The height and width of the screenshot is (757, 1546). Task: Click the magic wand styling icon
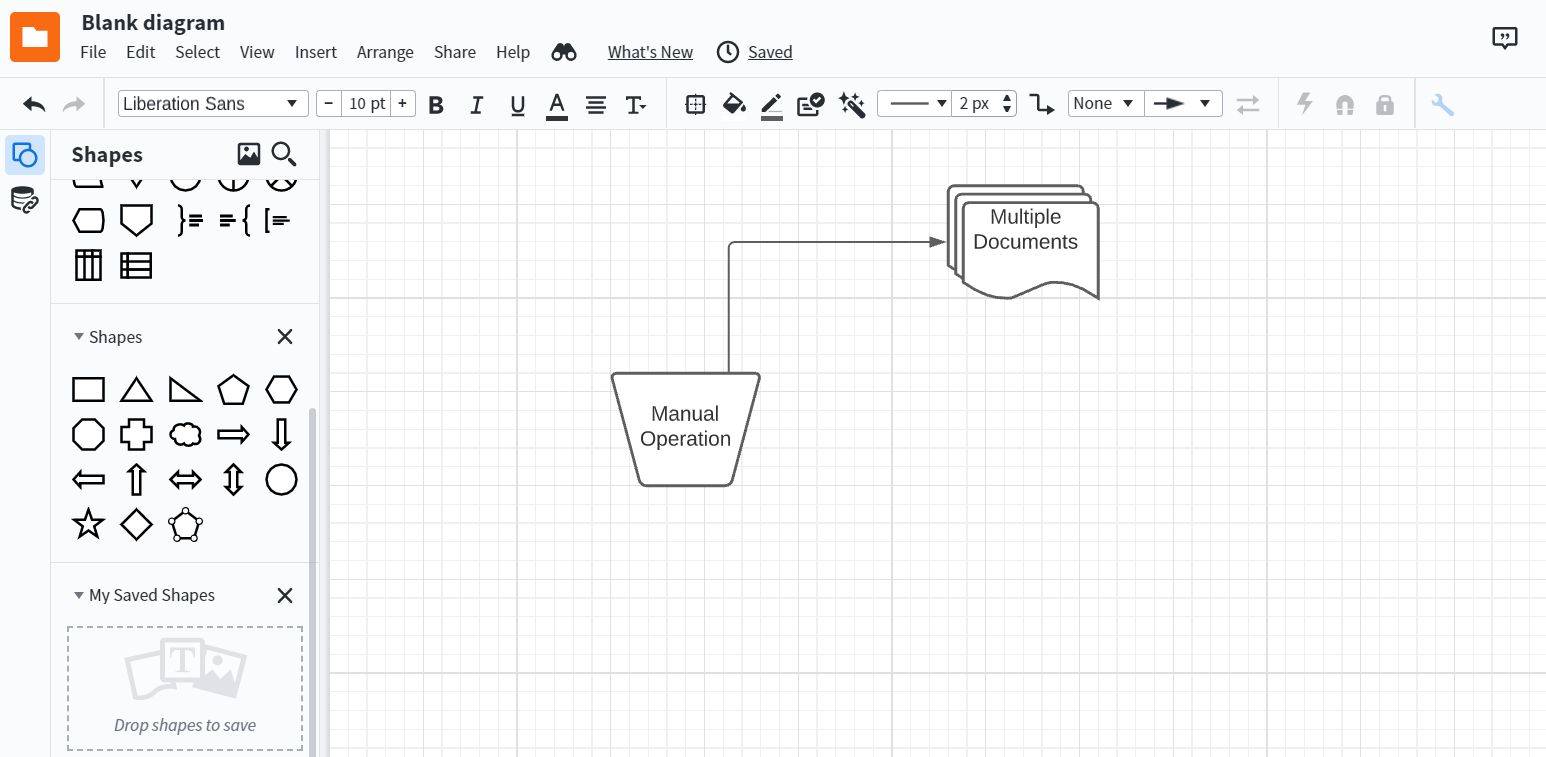pos(851,104)
